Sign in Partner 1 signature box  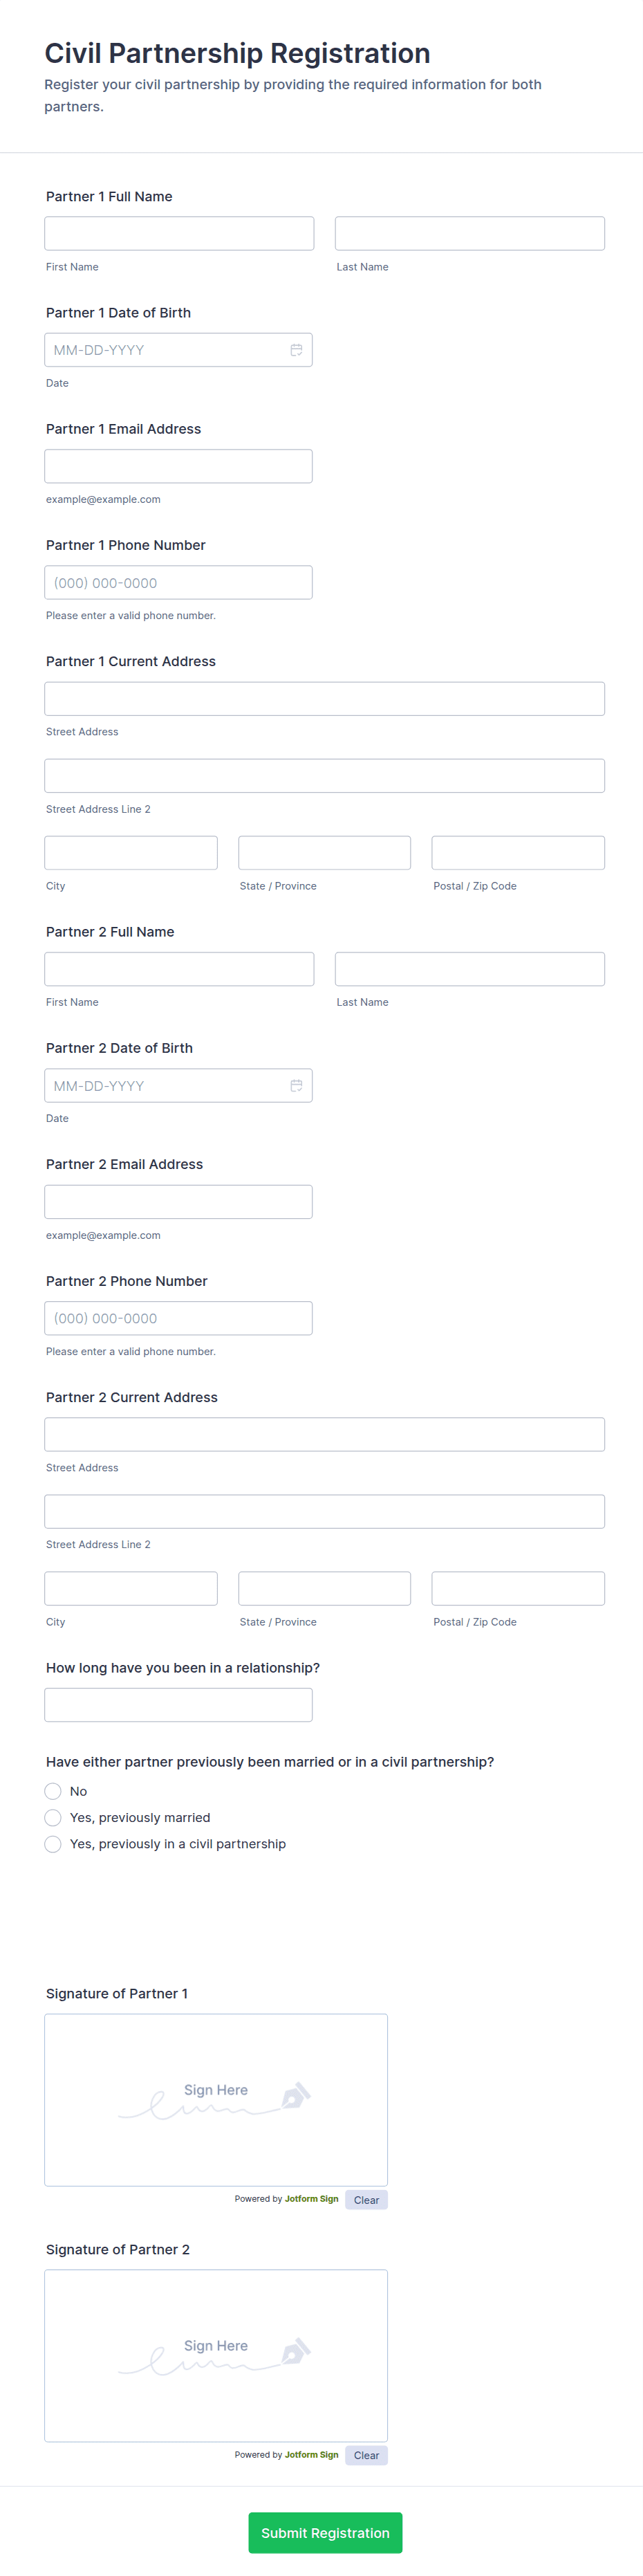tap(216, 2100)
